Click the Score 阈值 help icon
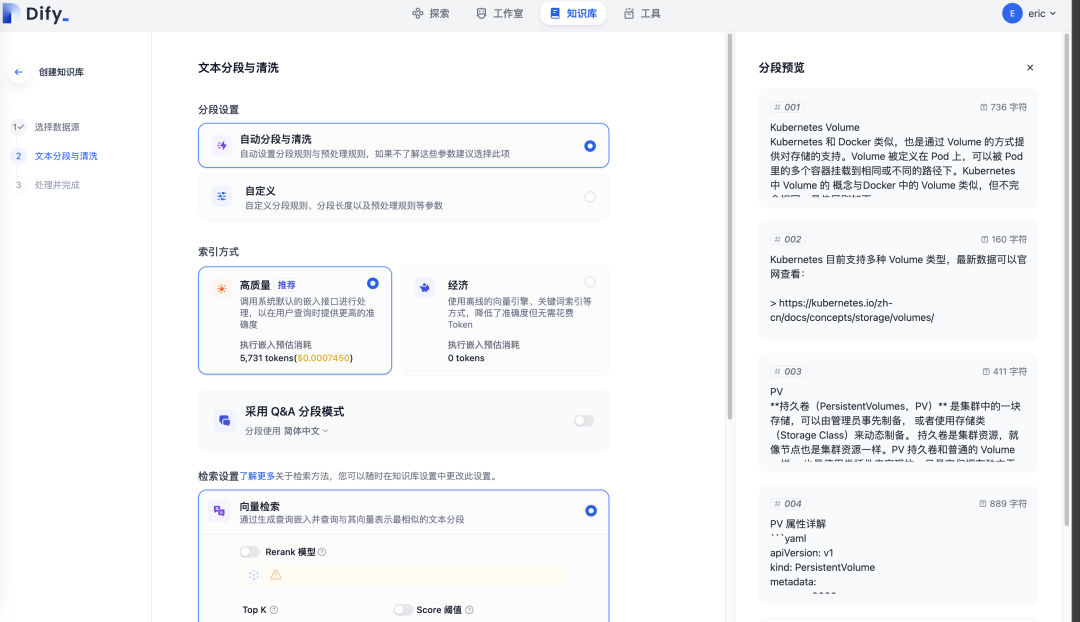This screenshot has height=622, width=1080. tap(469, 610)
